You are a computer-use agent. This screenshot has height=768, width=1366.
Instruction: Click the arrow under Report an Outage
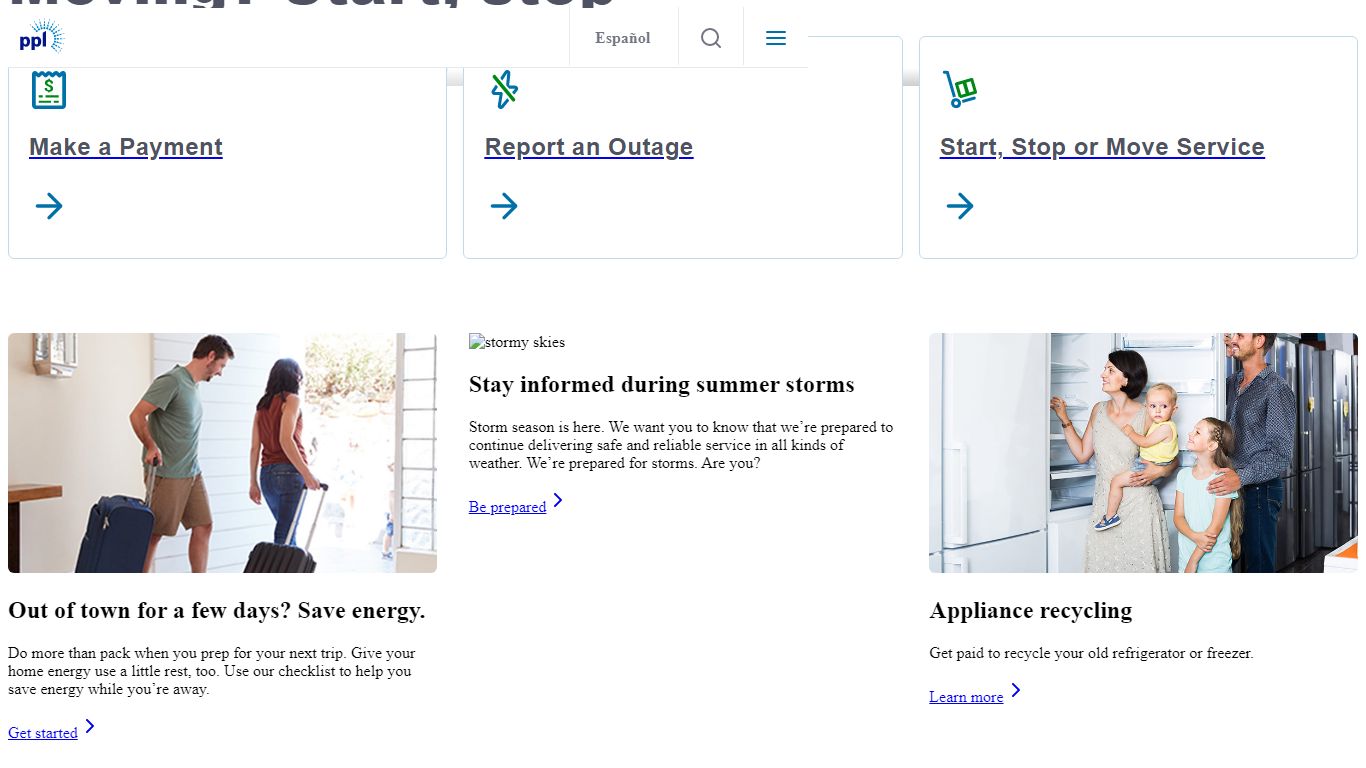(x=504, y=206)
